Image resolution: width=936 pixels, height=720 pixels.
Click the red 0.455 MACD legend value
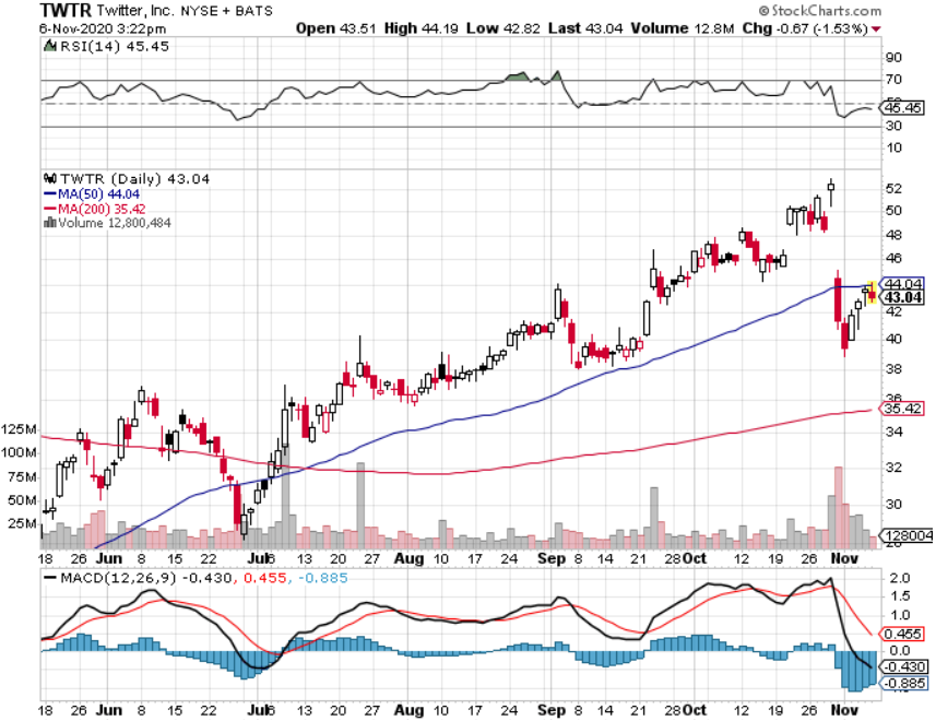[265, 578]
